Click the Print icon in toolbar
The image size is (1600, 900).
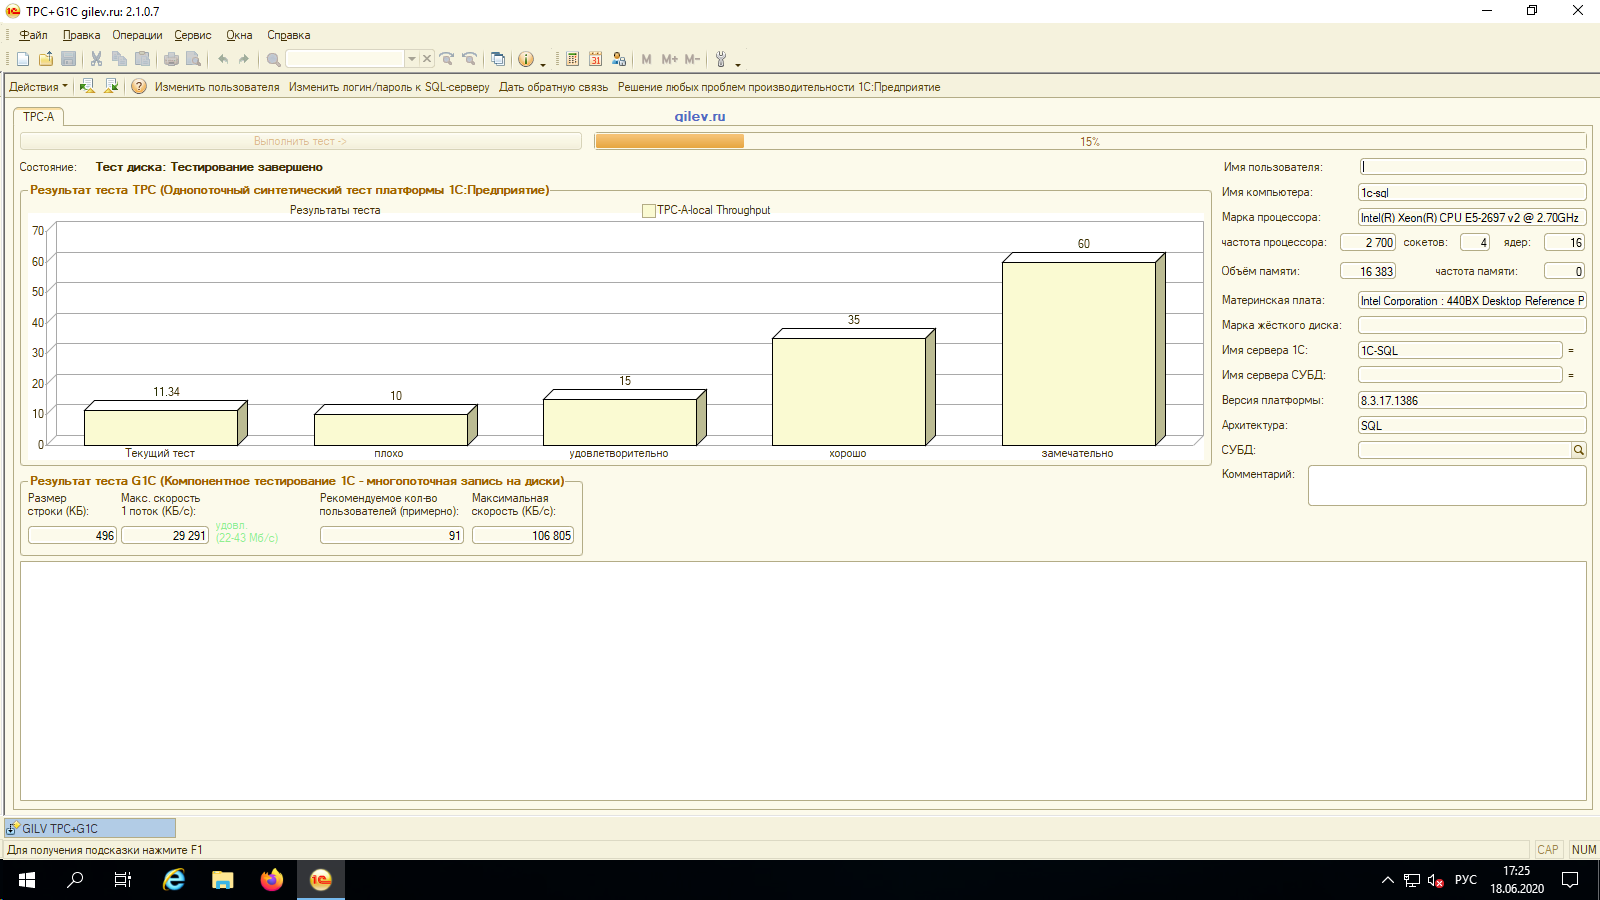[x=171, y=59]
